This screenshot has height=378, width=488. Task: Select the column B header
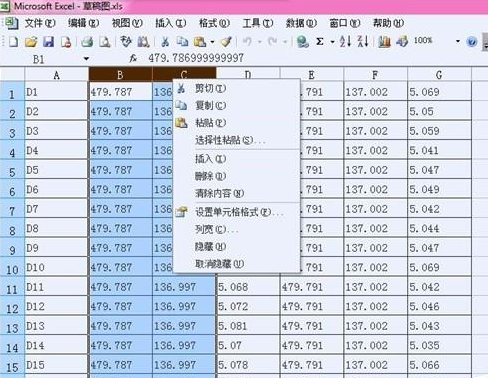pyautogui.click(x=120, y=75)
